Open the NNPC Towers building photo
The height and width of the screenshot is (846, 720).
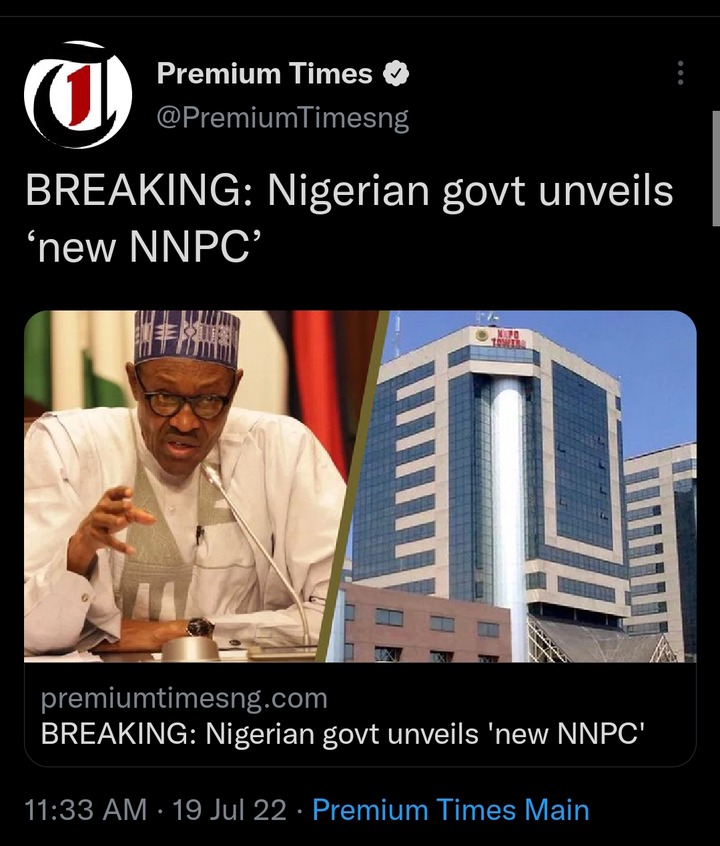[518, 486]
